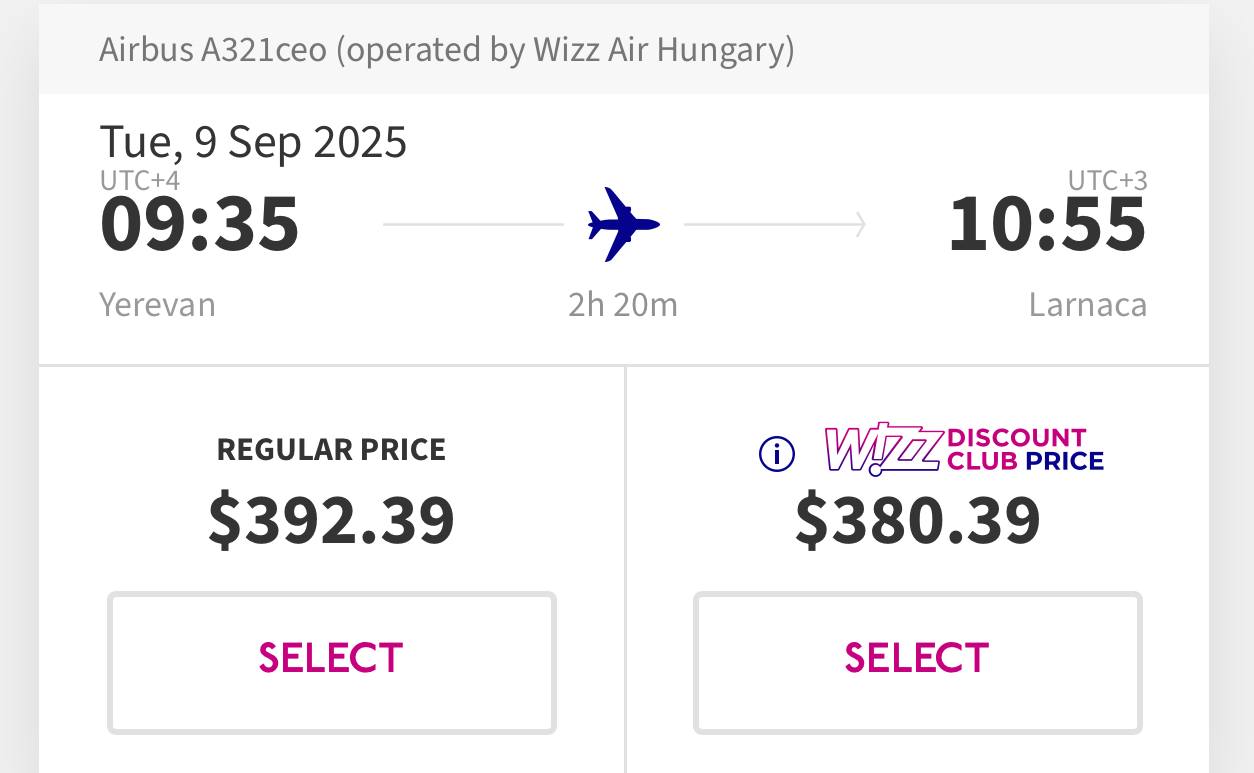1254x773 pixels.
Task: Tap the Yerevan departure city label
Action: 158,304
